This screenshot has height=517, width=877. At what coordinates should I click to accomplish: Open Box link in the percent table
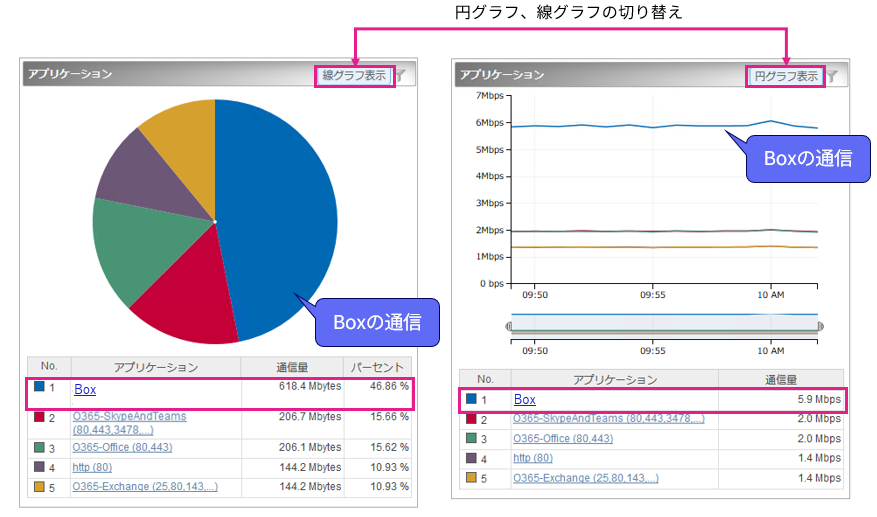pyautogui.click(x=85, y=390)
